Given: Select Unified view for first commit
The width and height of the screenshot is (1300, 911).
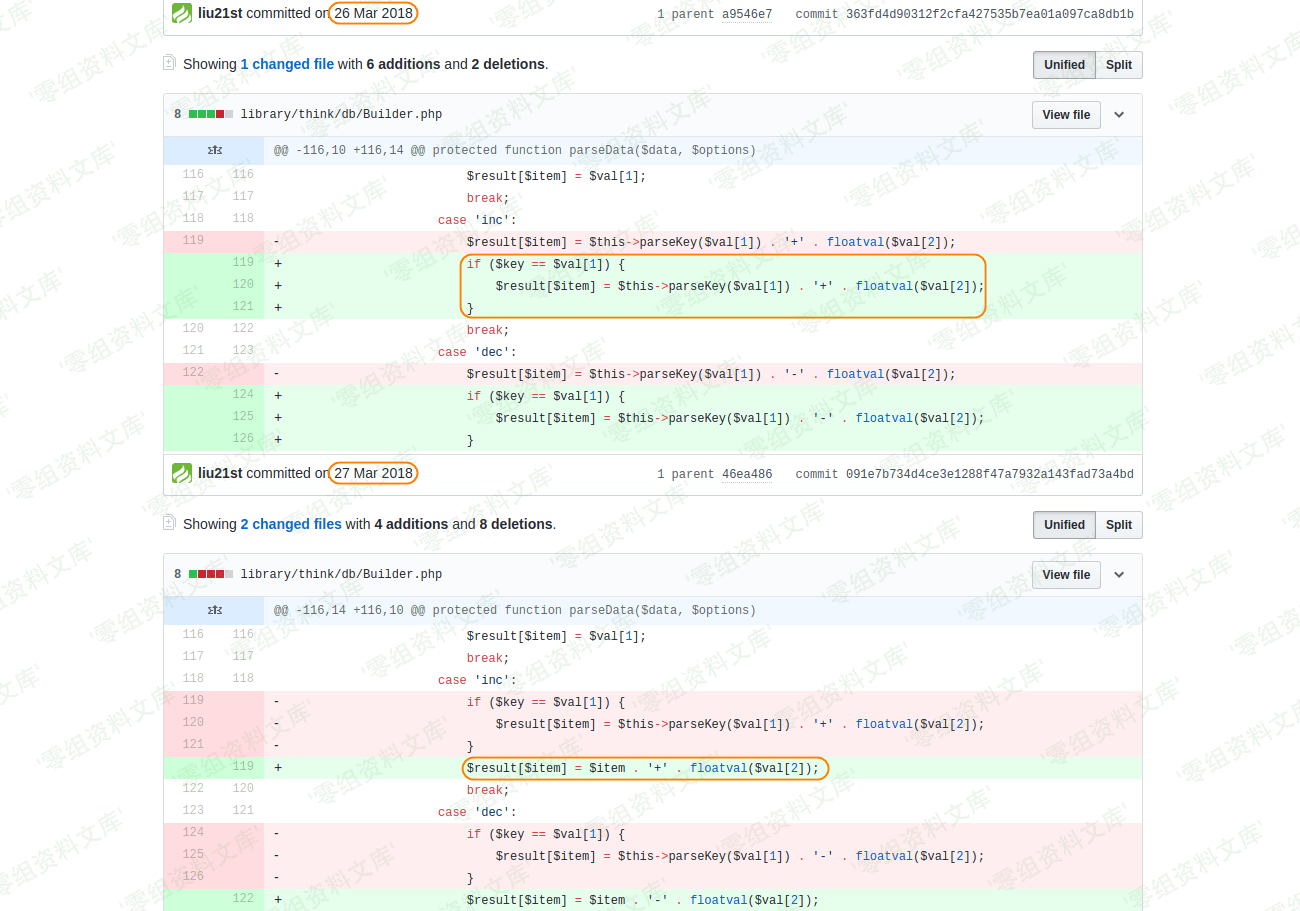Looking at the screenshot, I should 1064,65.
